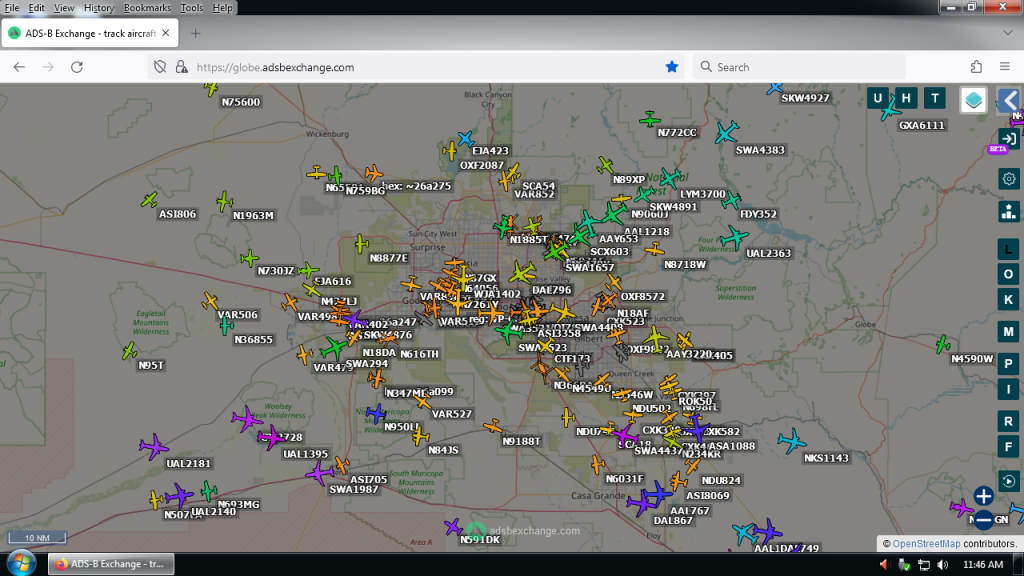
Task: Open the Tools menu
Action: pyautogui.click(x=191, y=8)
